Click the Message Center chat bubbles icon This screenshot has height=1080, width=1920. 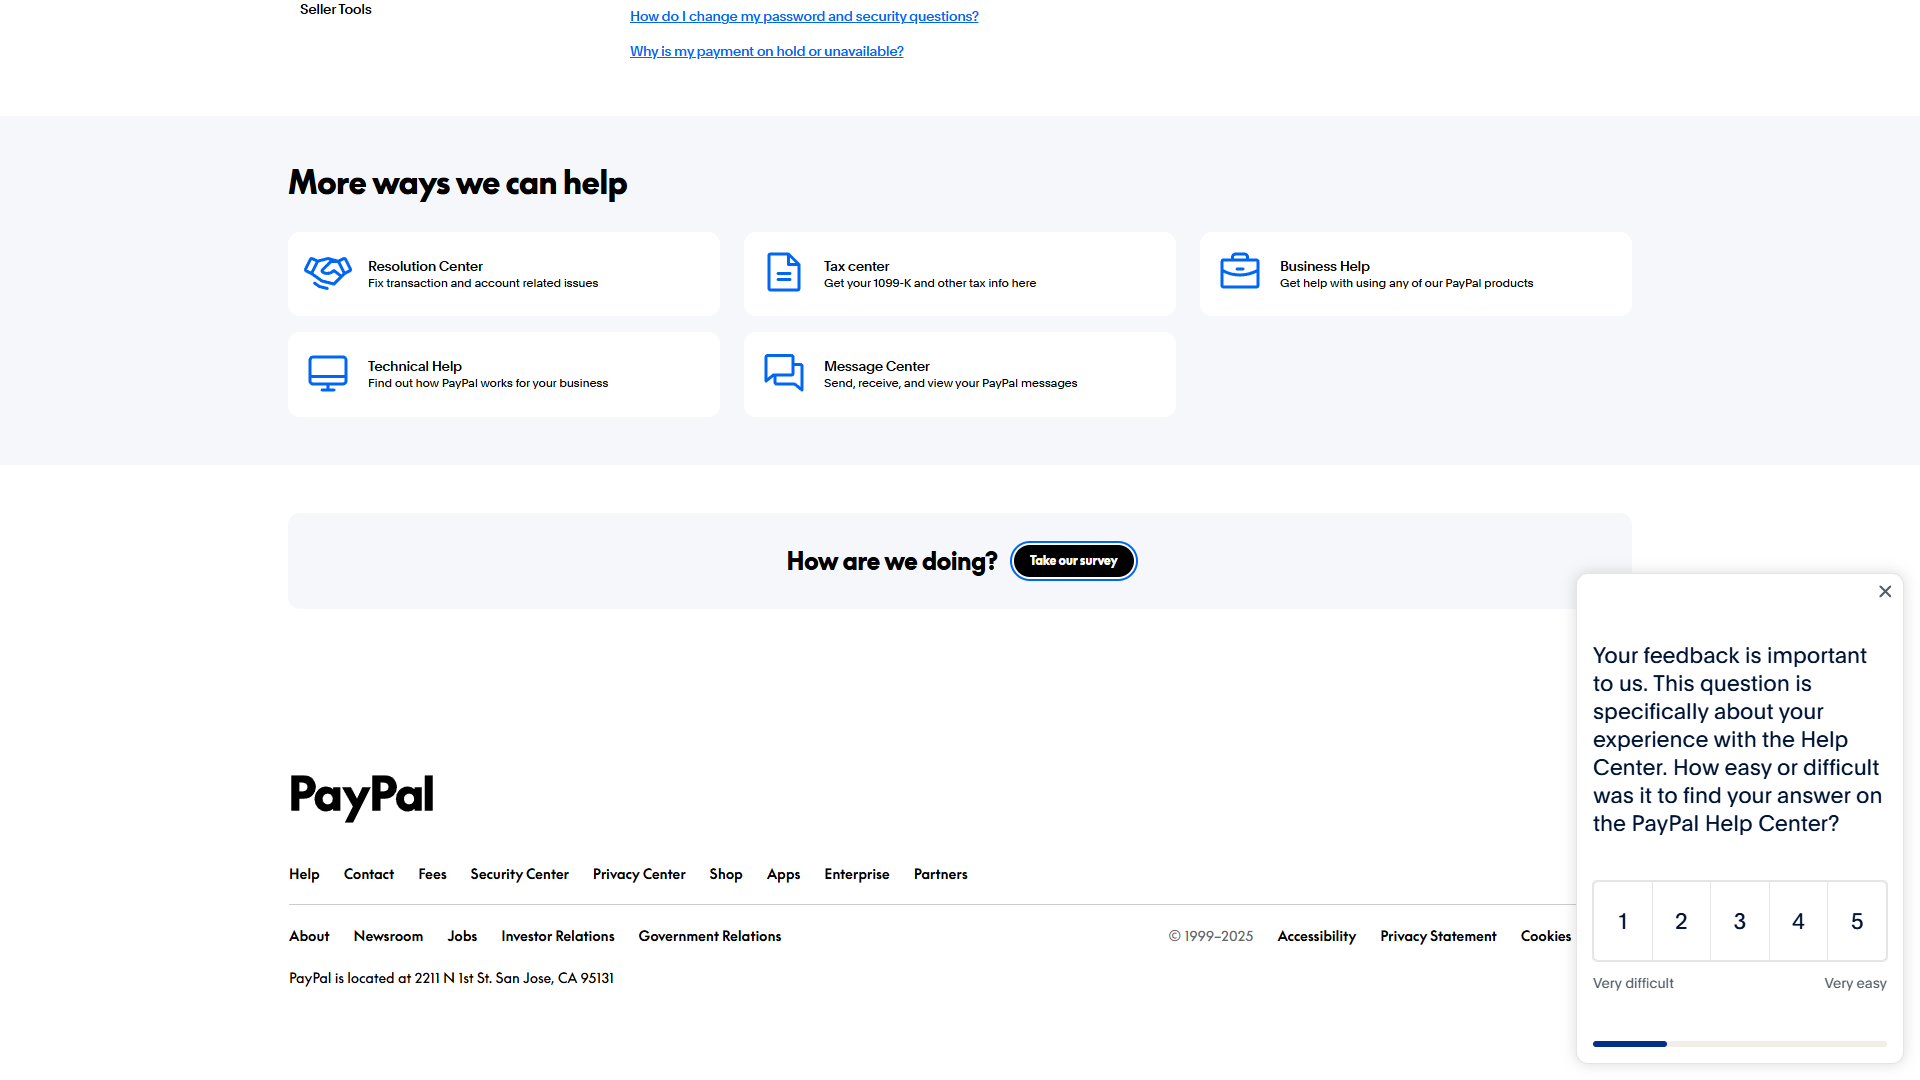(784, 372)
